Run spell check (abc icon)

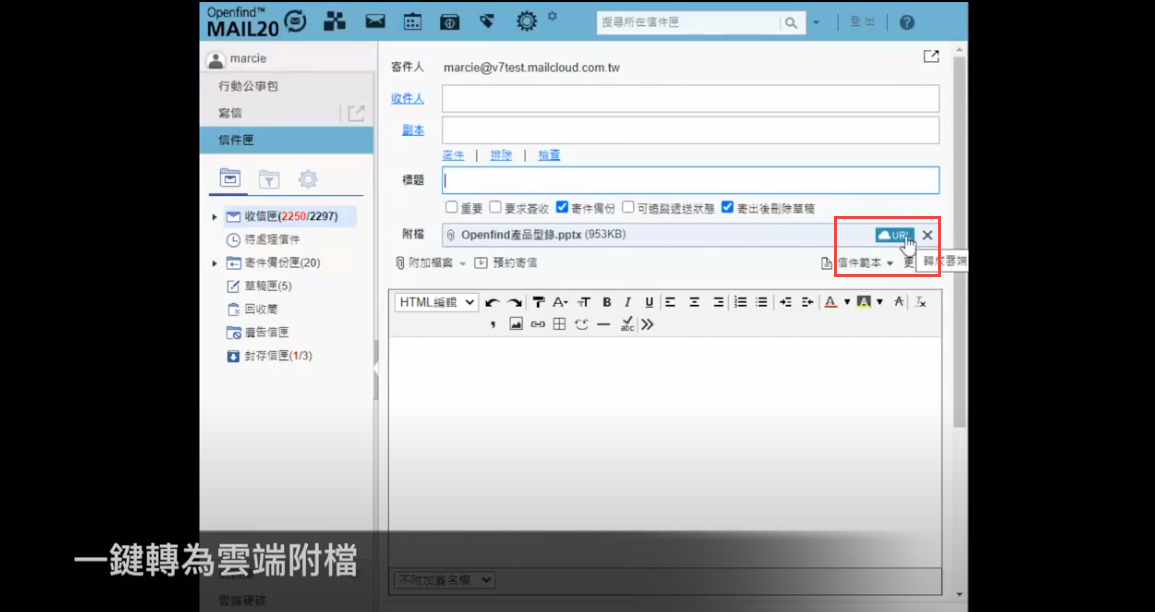(627, 324)
